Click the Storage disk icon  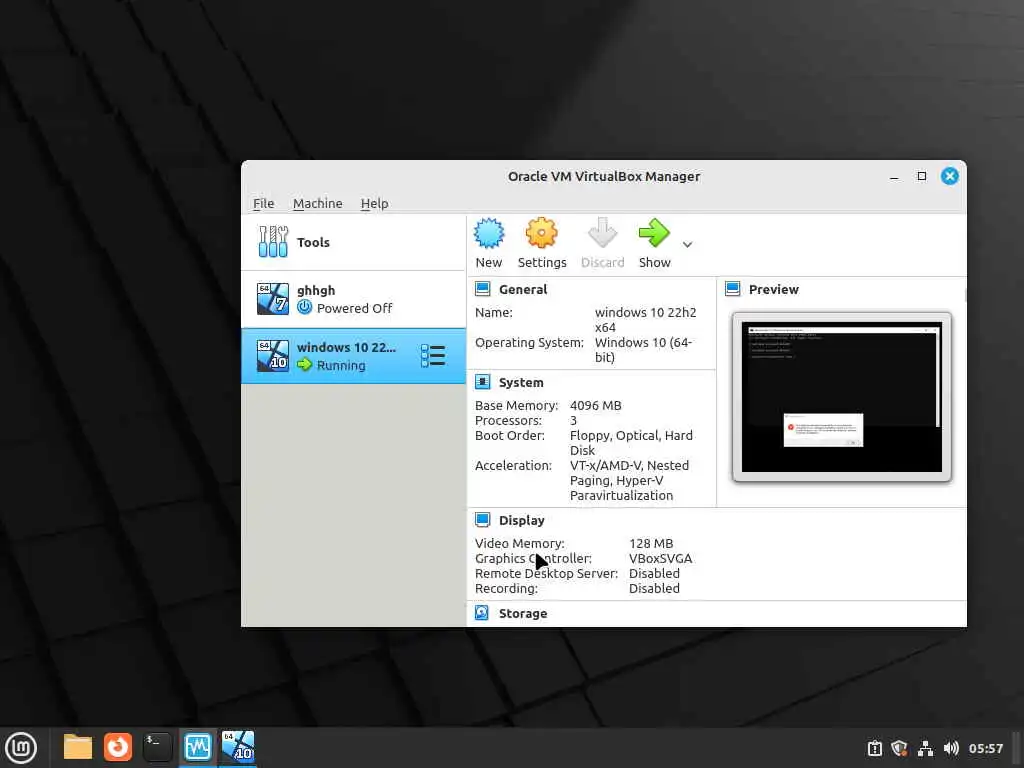click(x=482, y=613)
